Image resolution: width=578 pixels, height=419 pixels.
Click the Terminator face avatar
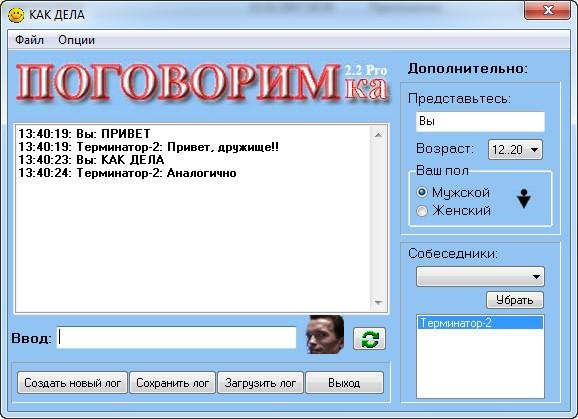click(325, 334)
